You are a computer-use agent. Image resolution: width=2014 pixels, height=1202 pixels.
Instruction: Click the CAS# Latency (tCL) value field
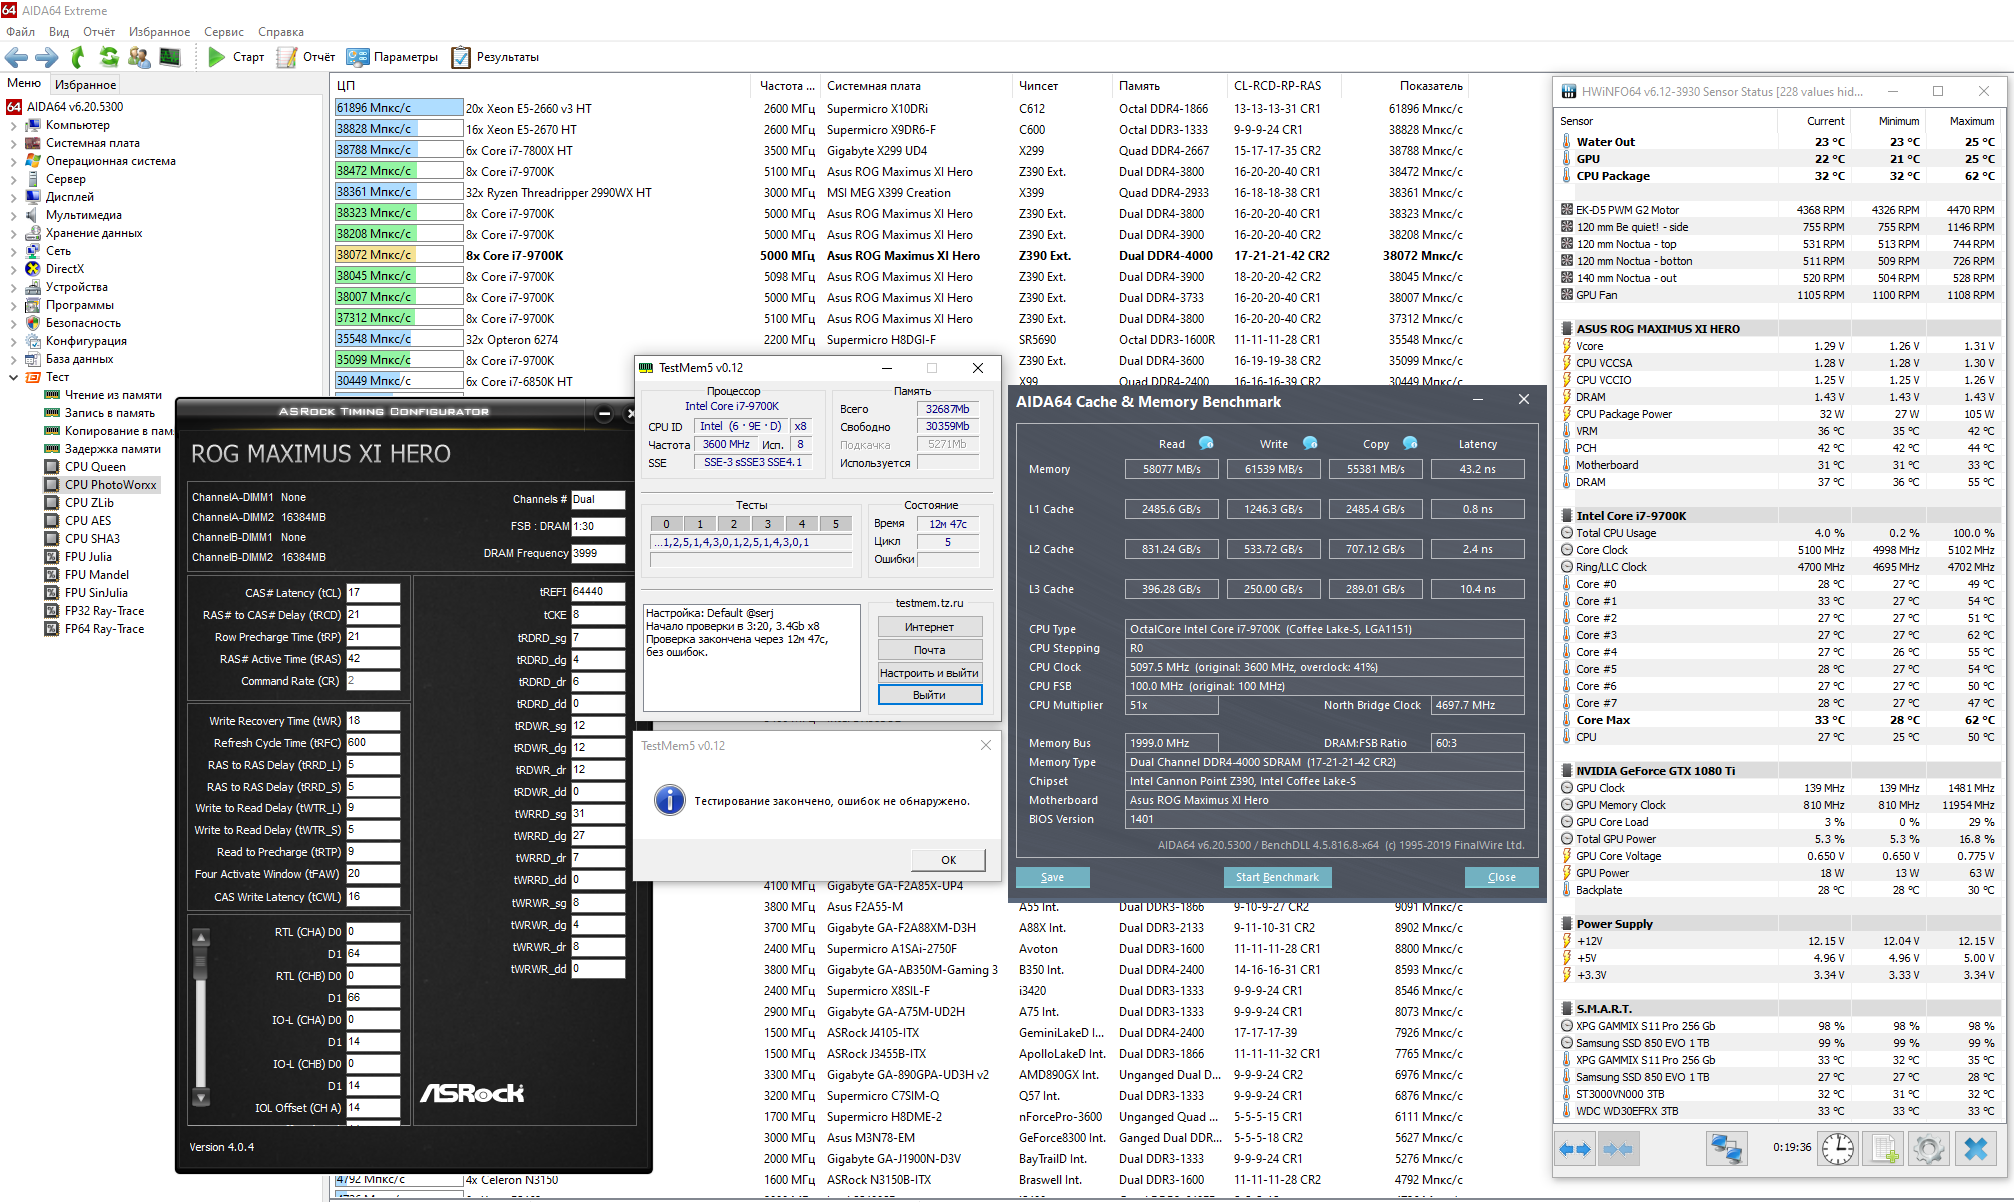click(372, 593)
